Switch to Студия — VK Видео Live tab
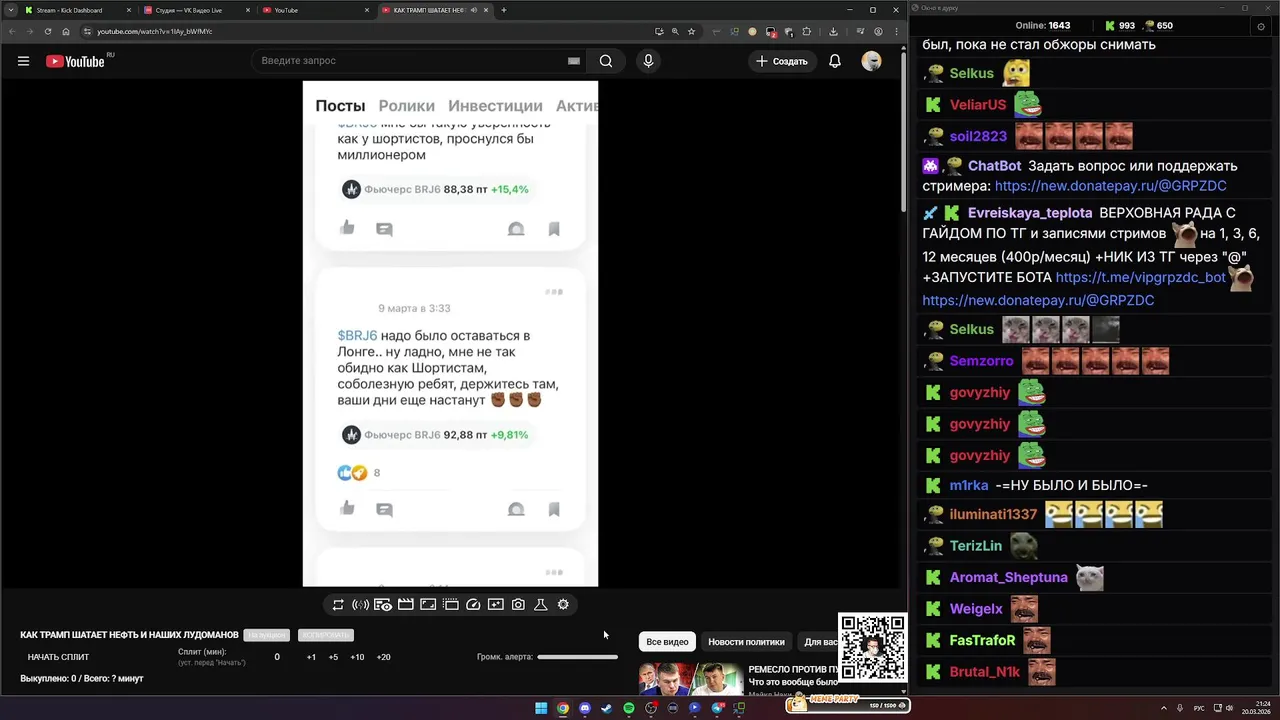 (195, 10)
